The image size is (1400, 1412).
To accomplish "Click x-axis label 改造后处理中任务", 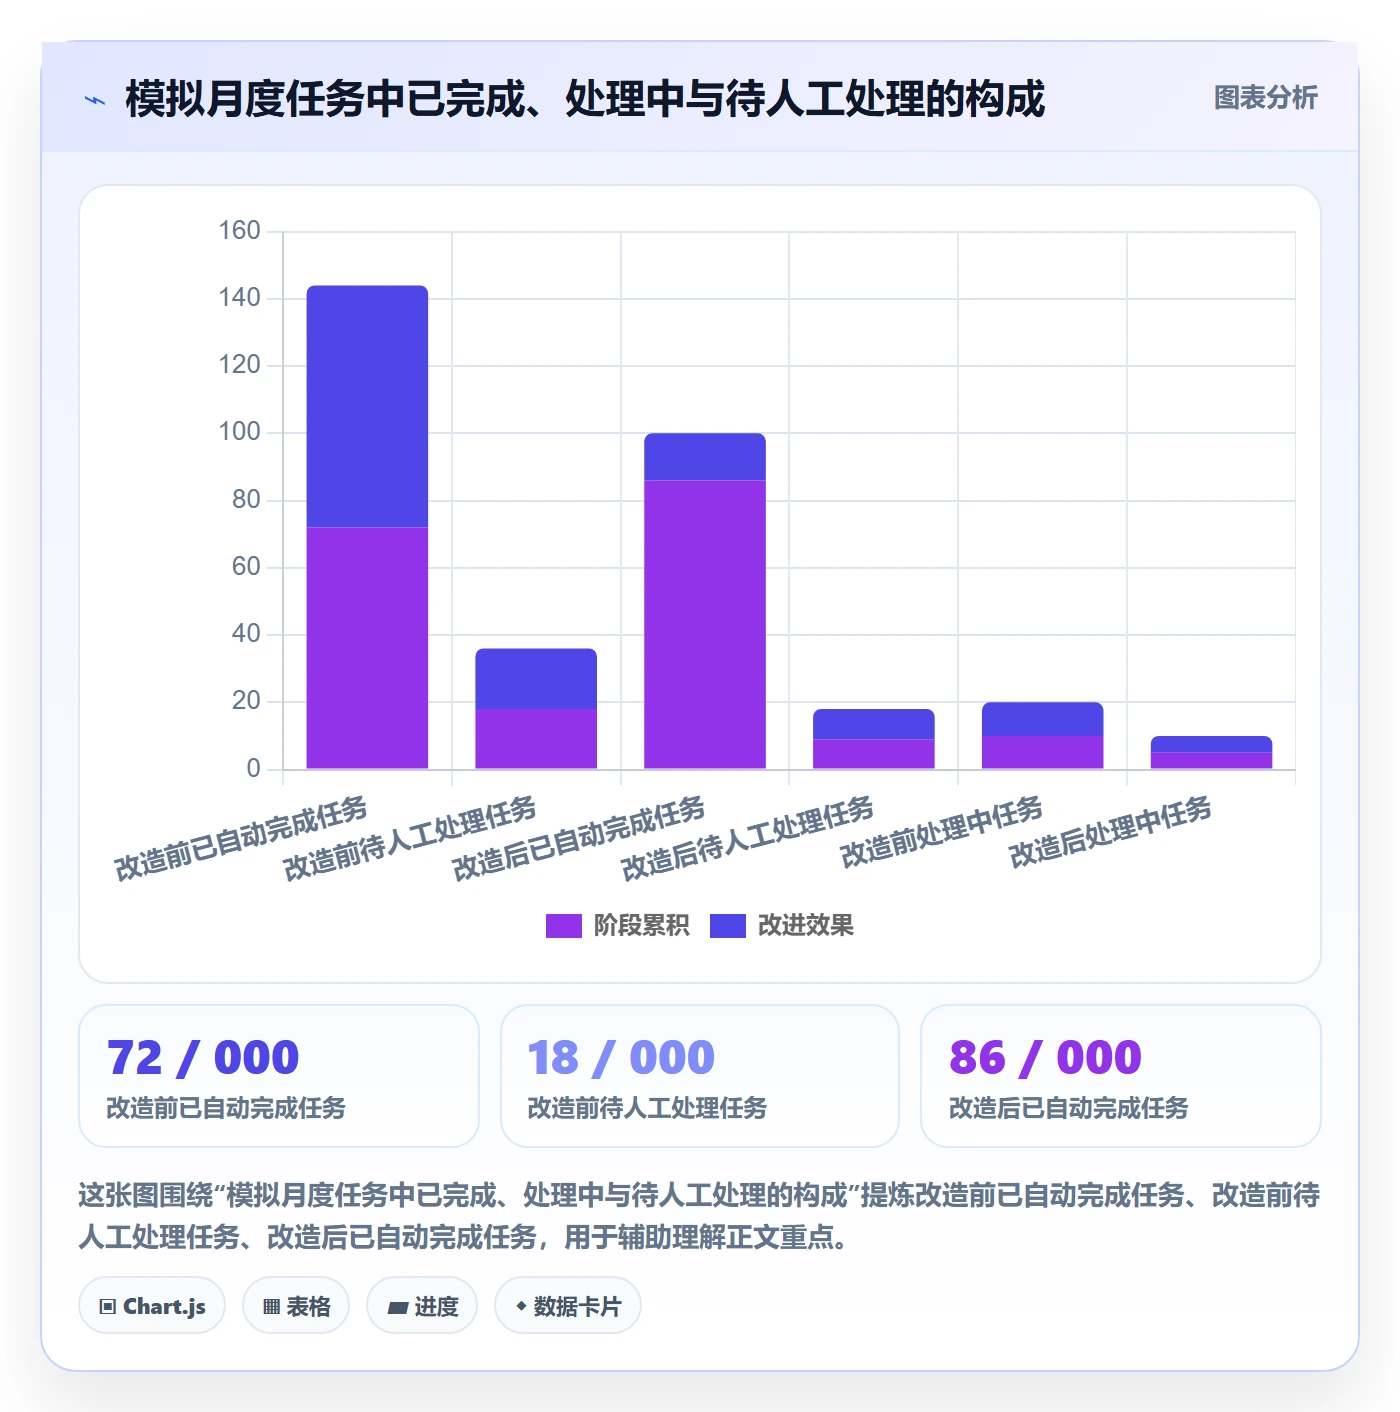I will (1111, 832).
